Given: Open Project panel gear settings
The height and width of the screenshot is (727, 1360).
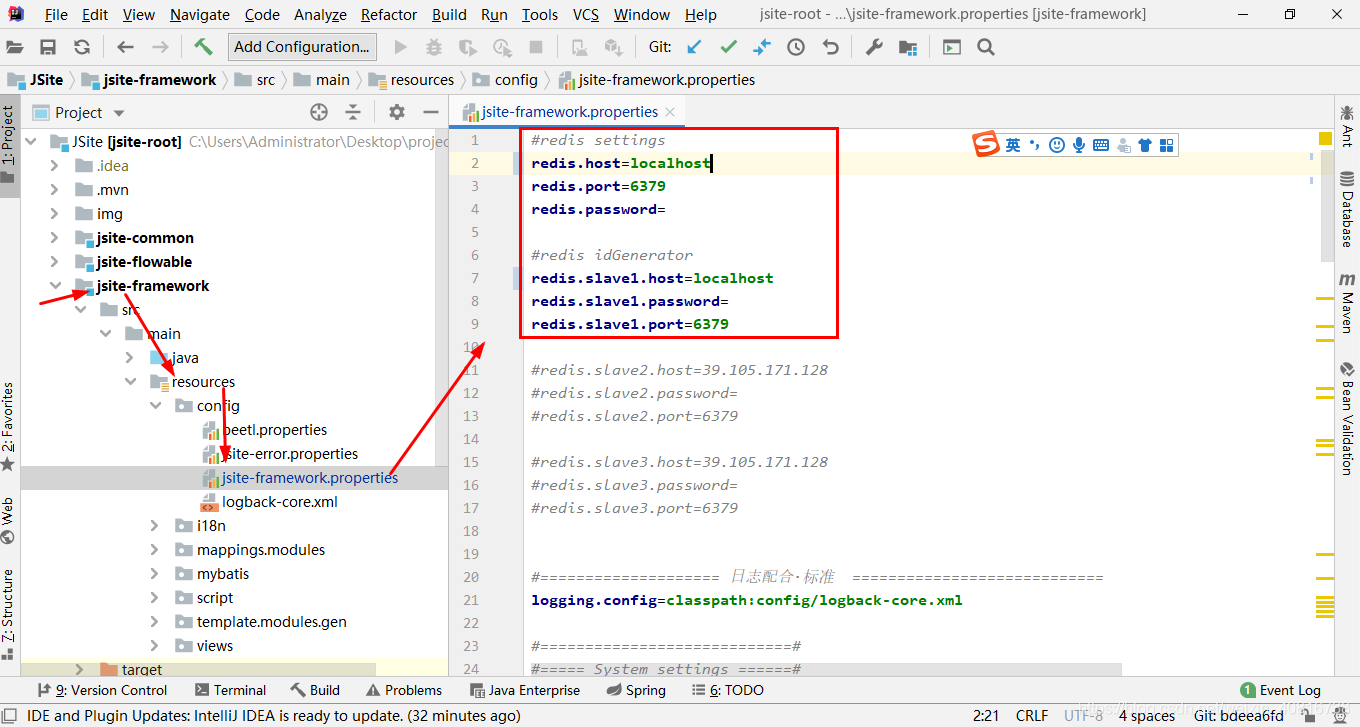Looking at the screenshot, I should [397, 112].
